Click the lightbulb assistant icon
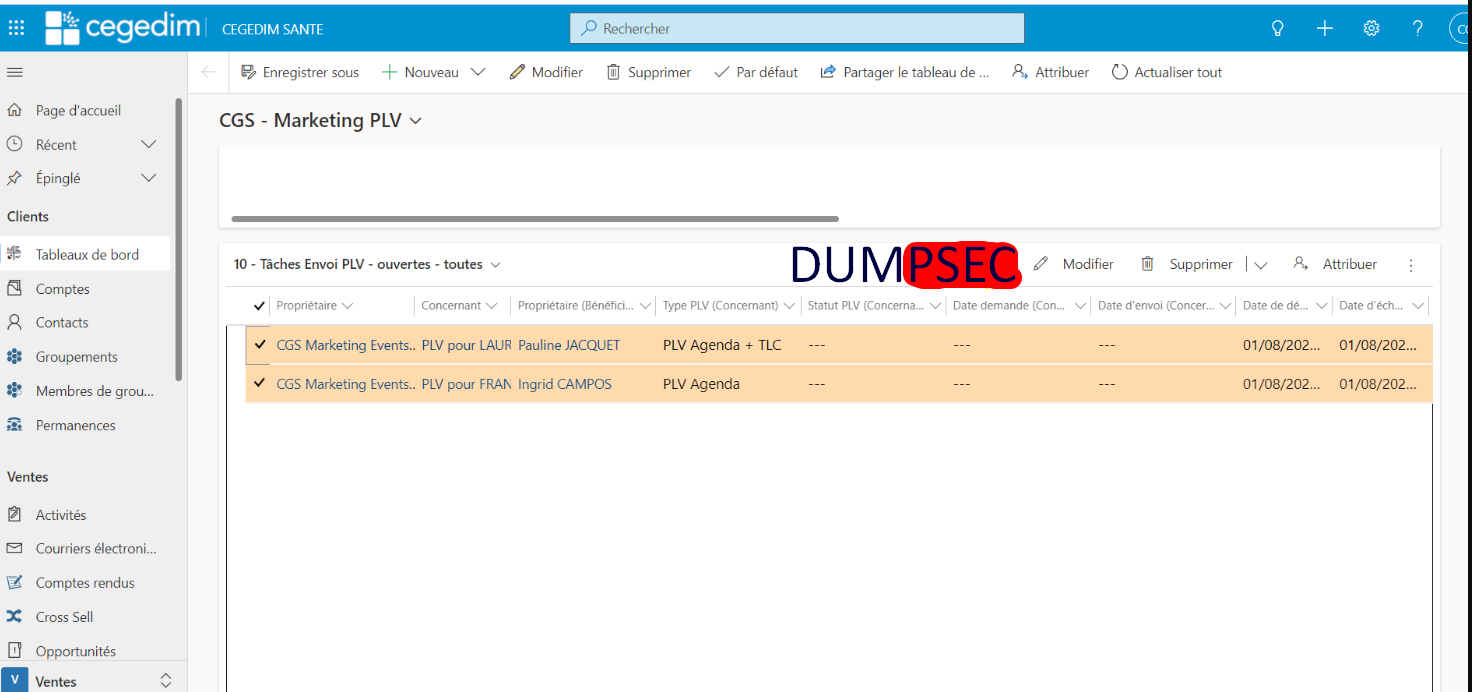Viewport: 1472px width, 692px height. point(1277,28)
